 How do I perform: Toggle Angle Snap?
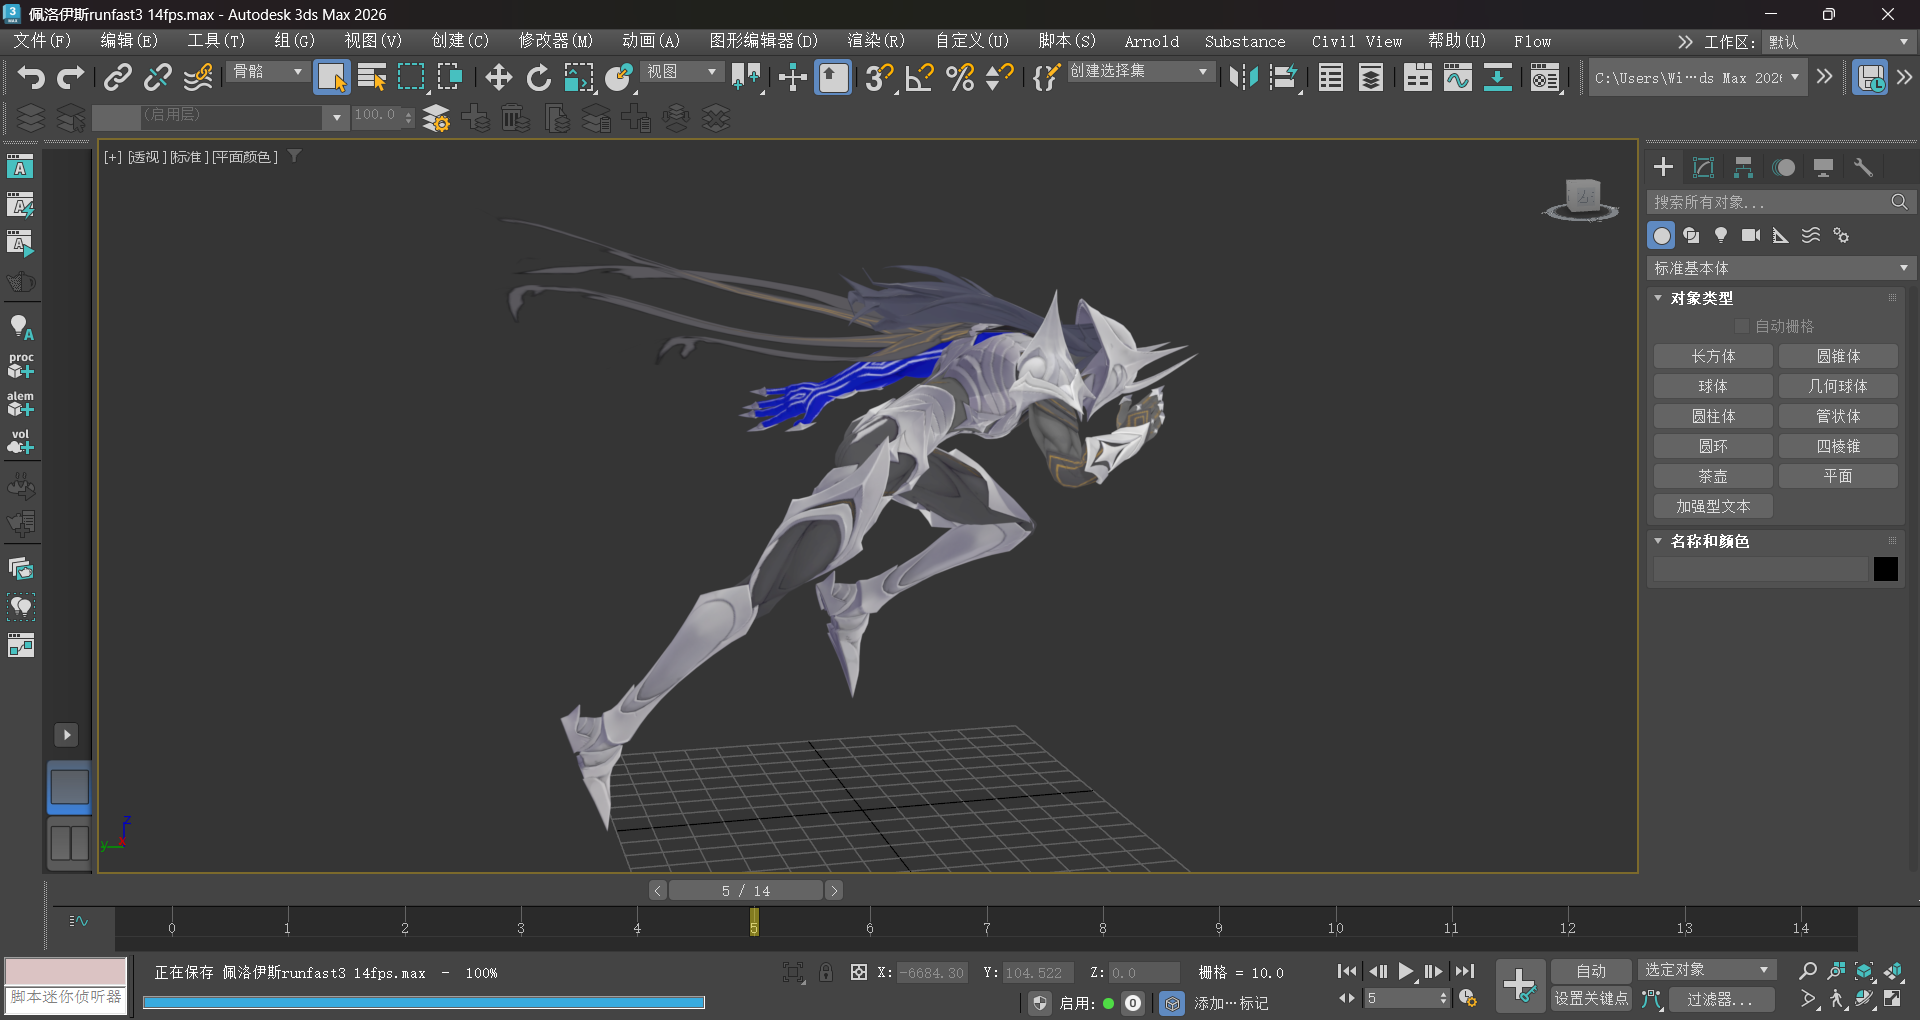pos(919,77)
